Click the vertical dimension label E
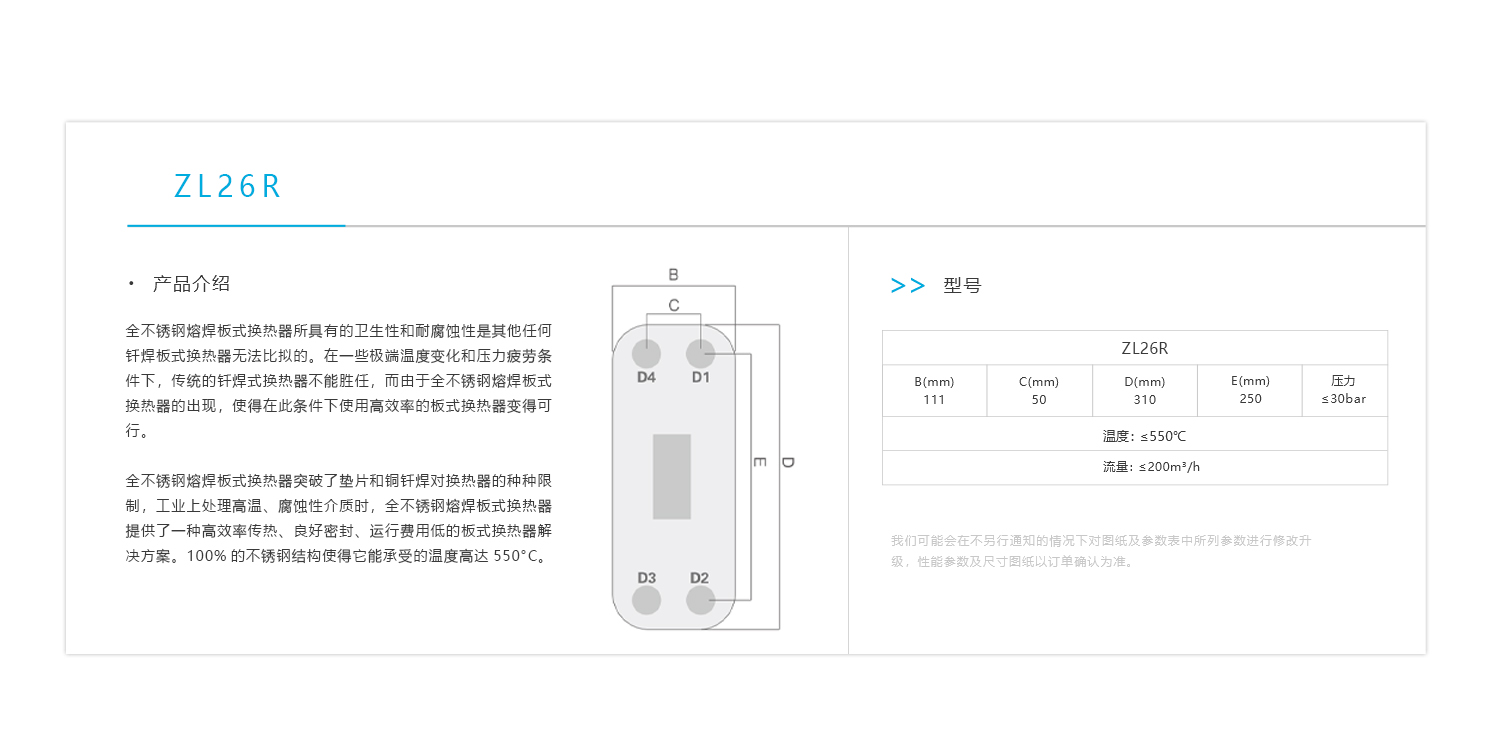The image size is (1500, 750). tap(760, 462)
